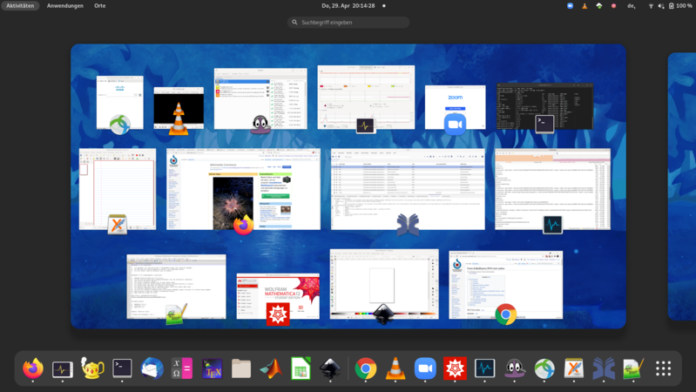Focus the 'Suchbegriff eingeben' search field

click(x=348, y=22)
